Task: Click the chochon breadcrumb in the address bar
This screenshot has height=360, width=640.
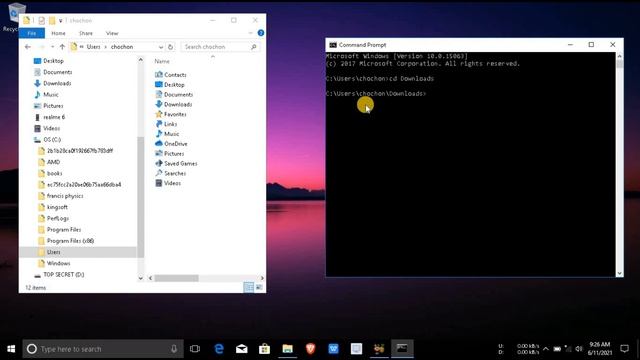Action: click(122, 47)
